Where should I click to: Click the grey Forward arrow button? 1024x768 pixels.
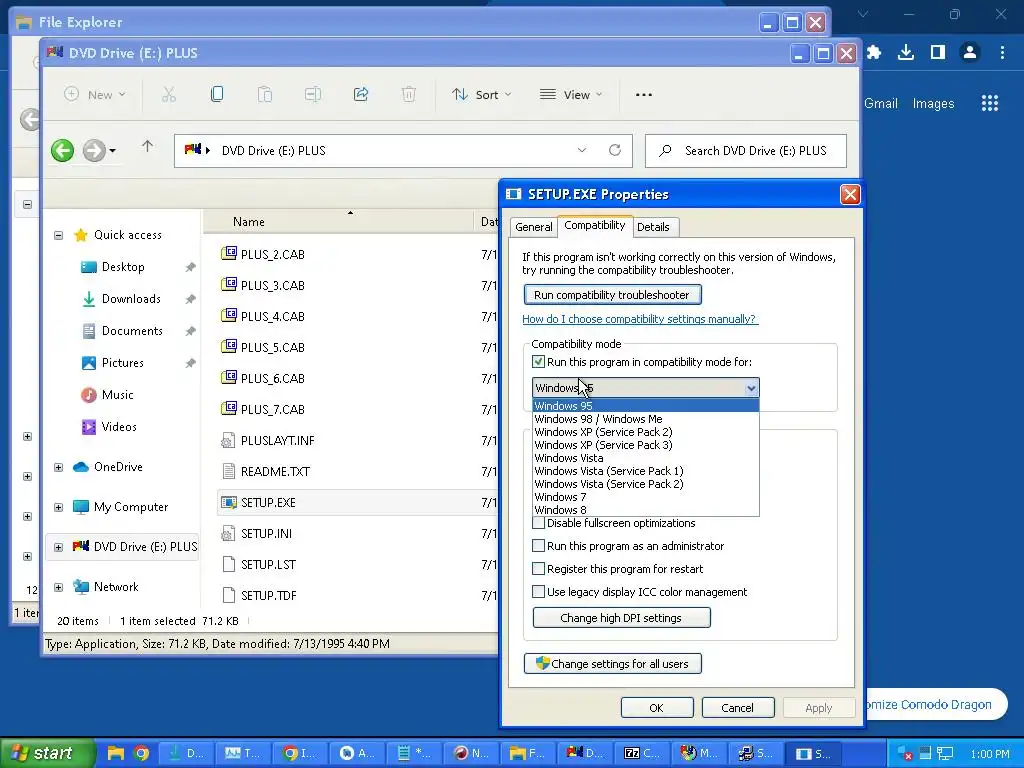pos(94,151)
